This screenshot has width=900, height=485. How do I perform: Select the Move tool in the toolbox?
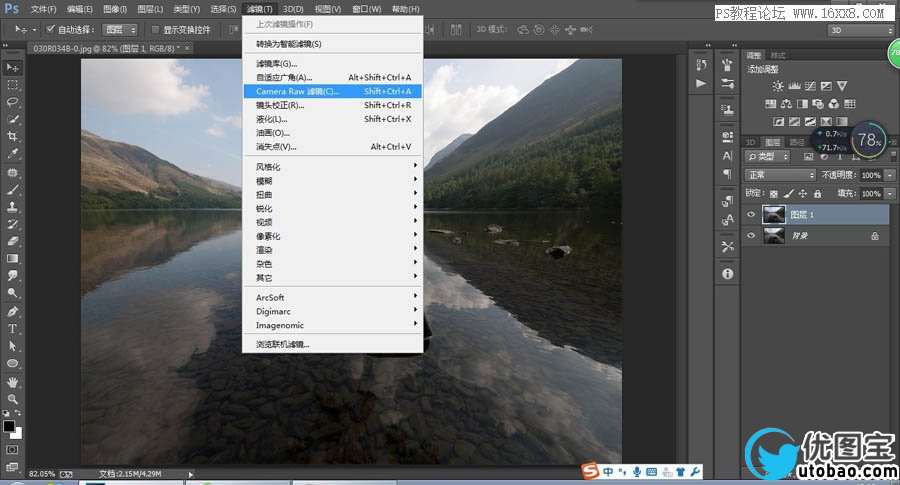click(12, 68)
